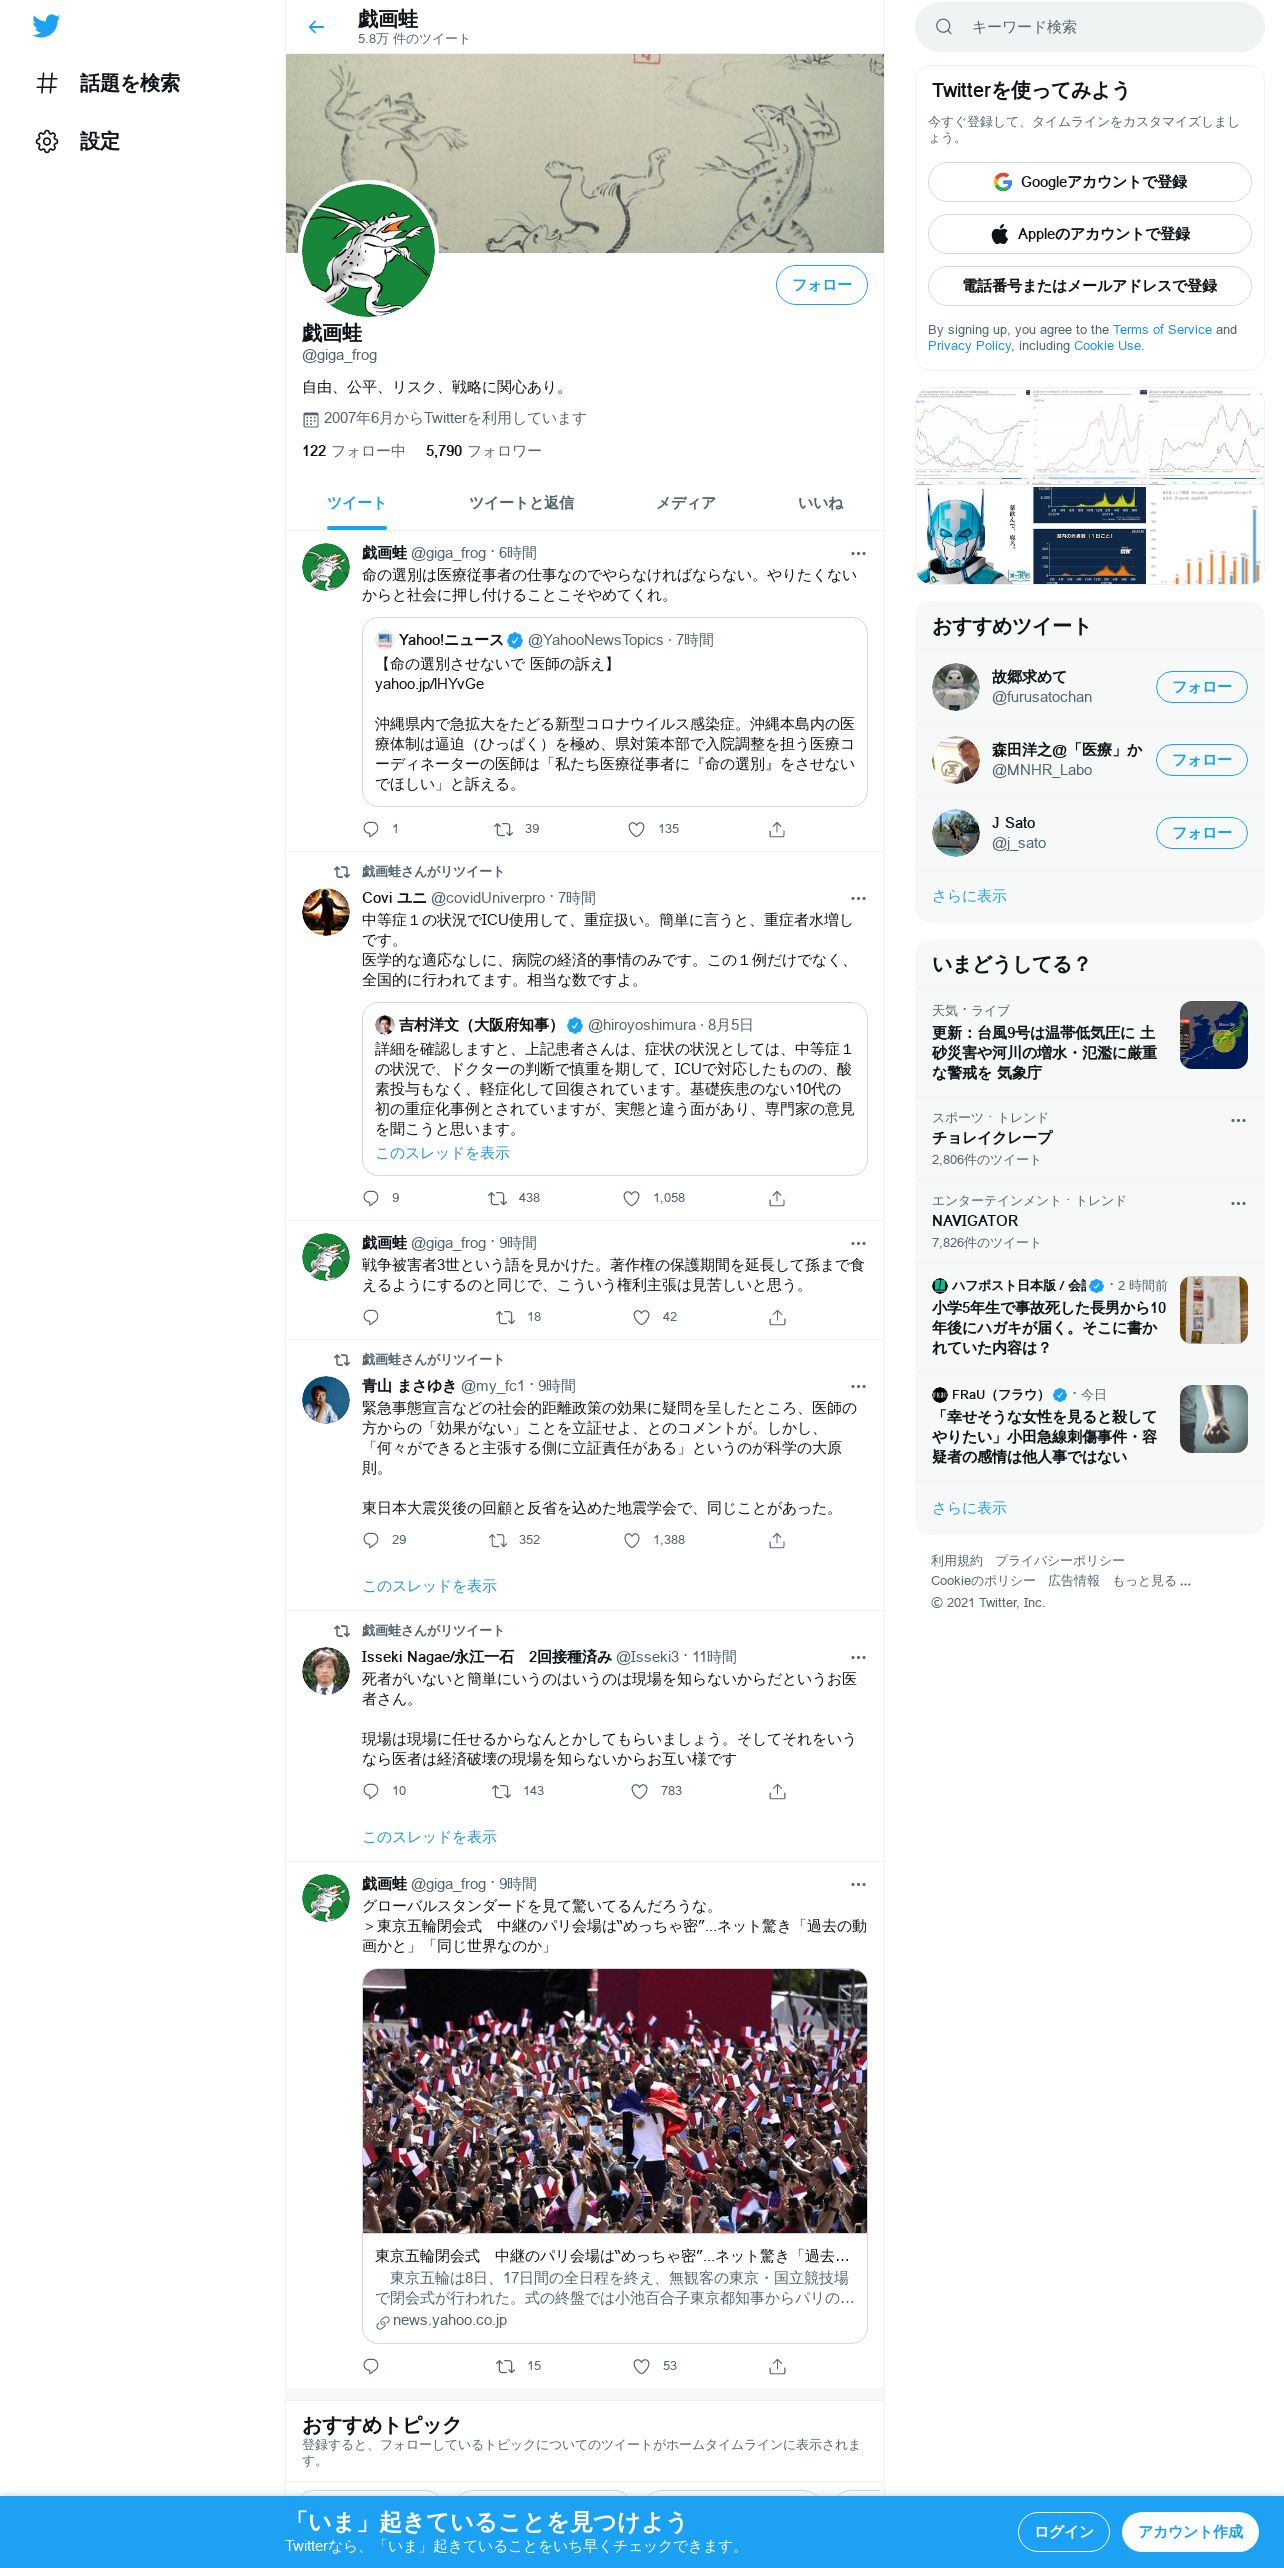Retweet the Isseki Nagae tweet with 143 retweets
The width and height of the screenshot is (1284, 2568).
pos(501,1791)
